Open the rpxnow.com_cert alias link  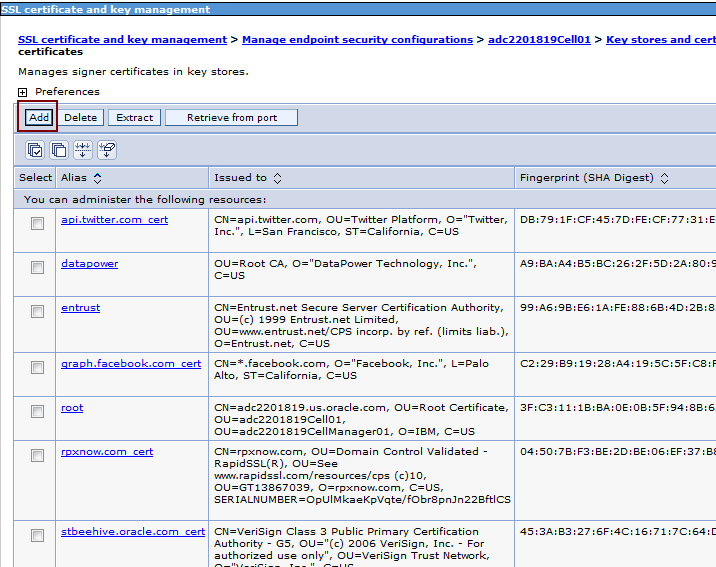(x=107, y=452)
